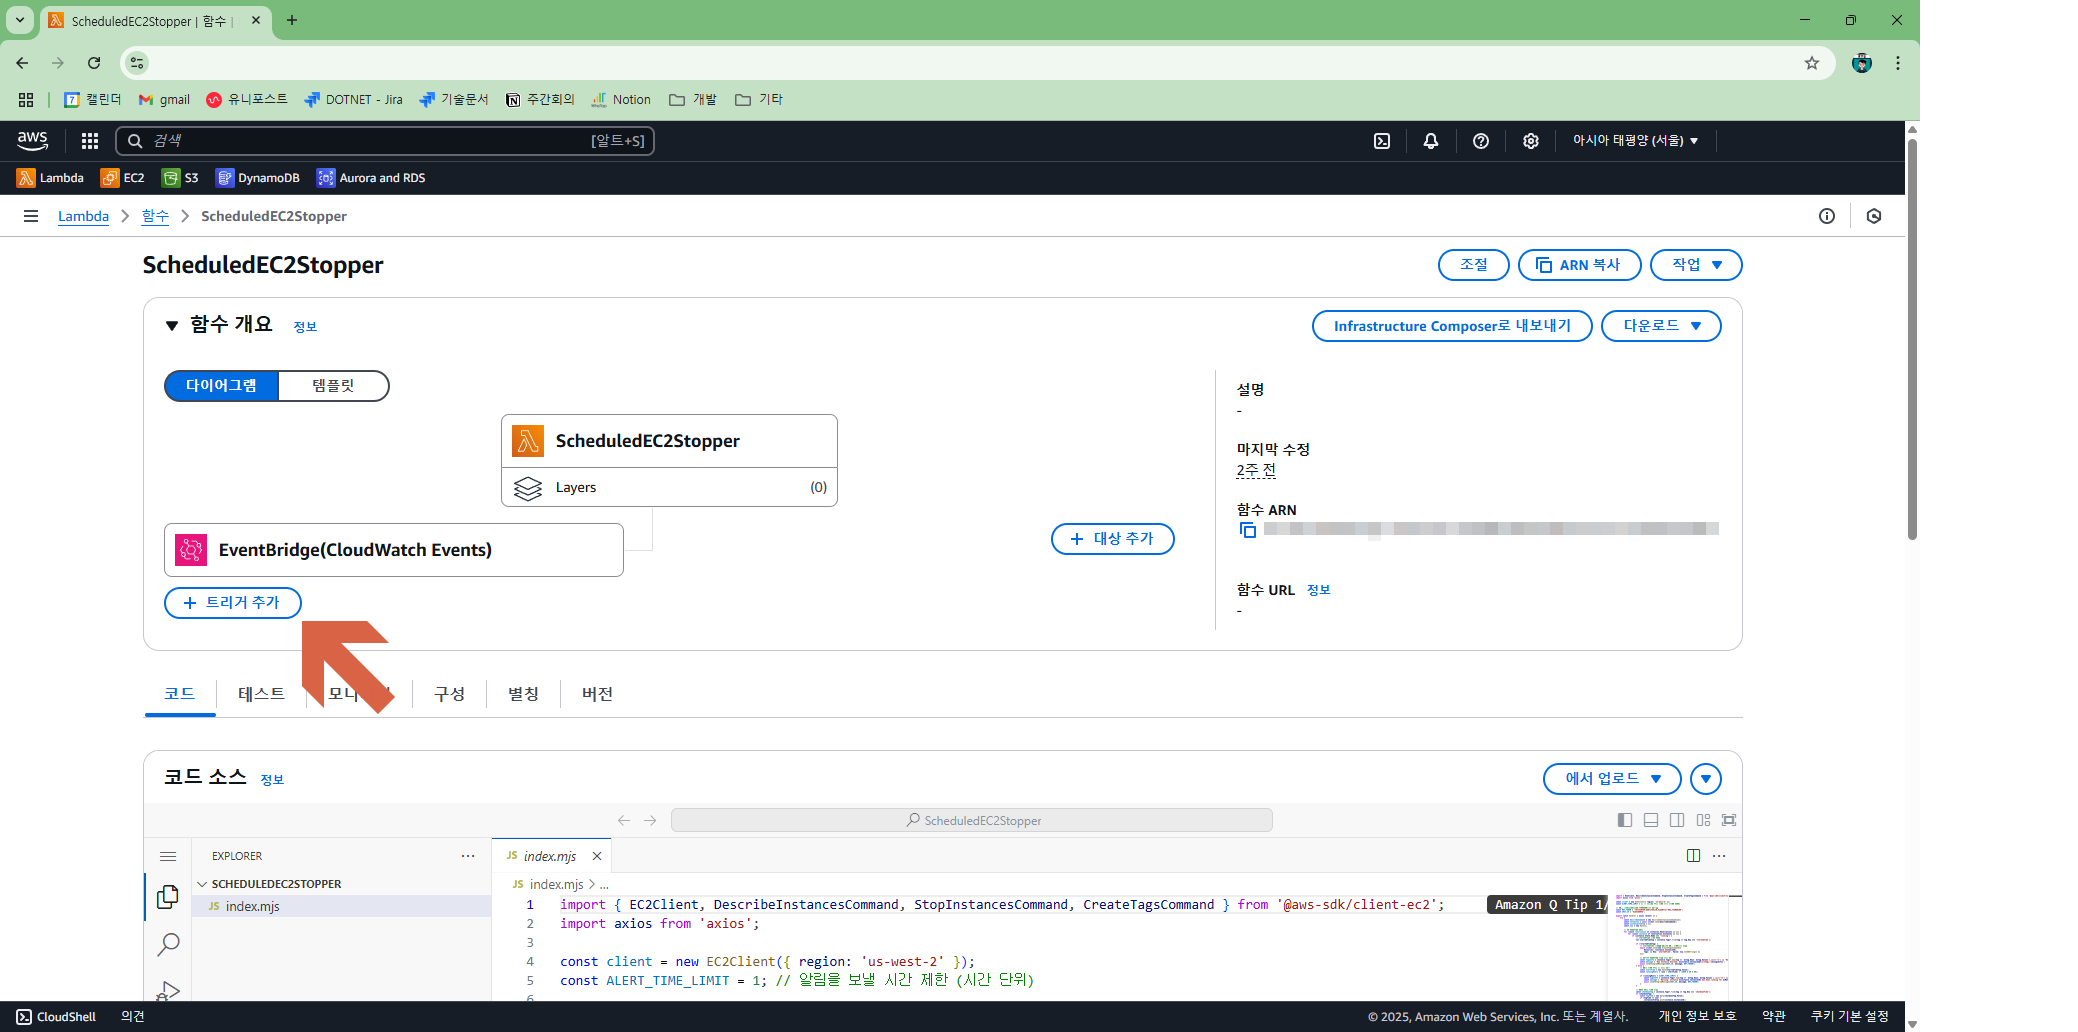The width and height of the screenshot is (2078, 1032).
Task: Open CloudShell in the footer bar
Action: (x=56, y=1016)
